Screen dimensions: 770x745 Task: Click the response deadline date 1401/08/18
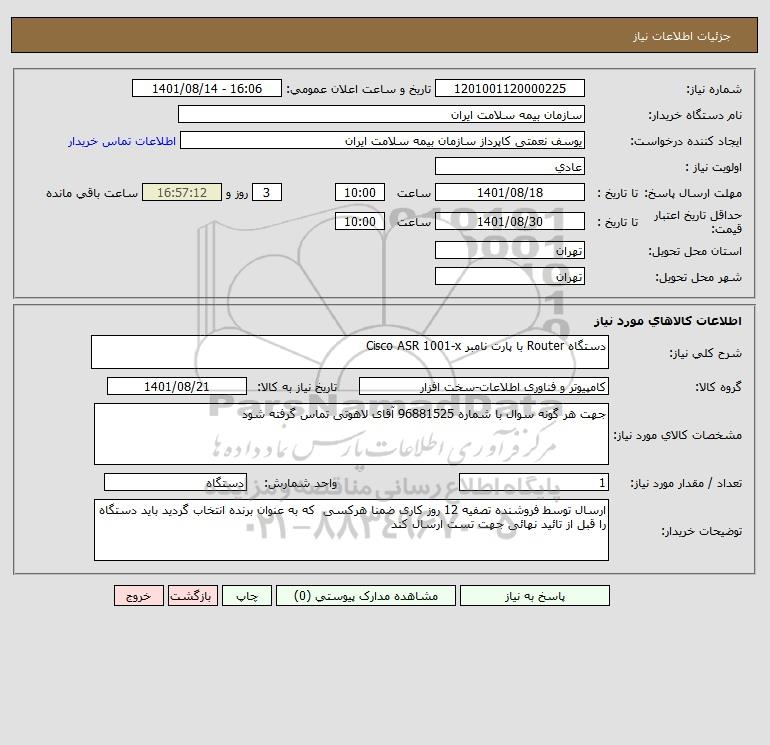[510, 193]
